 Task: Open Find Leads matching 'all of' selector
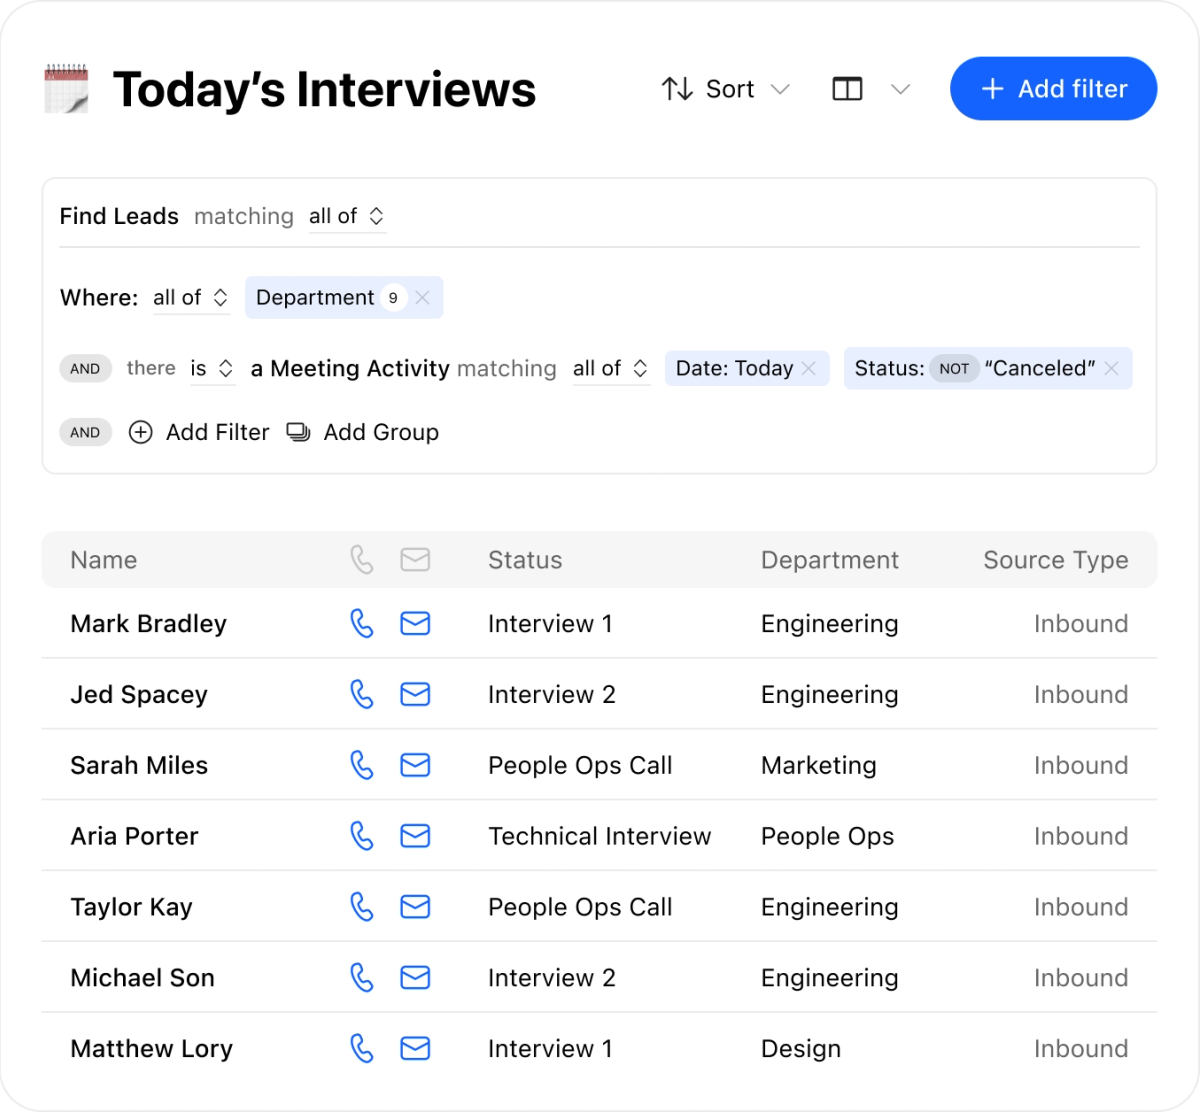346,217
